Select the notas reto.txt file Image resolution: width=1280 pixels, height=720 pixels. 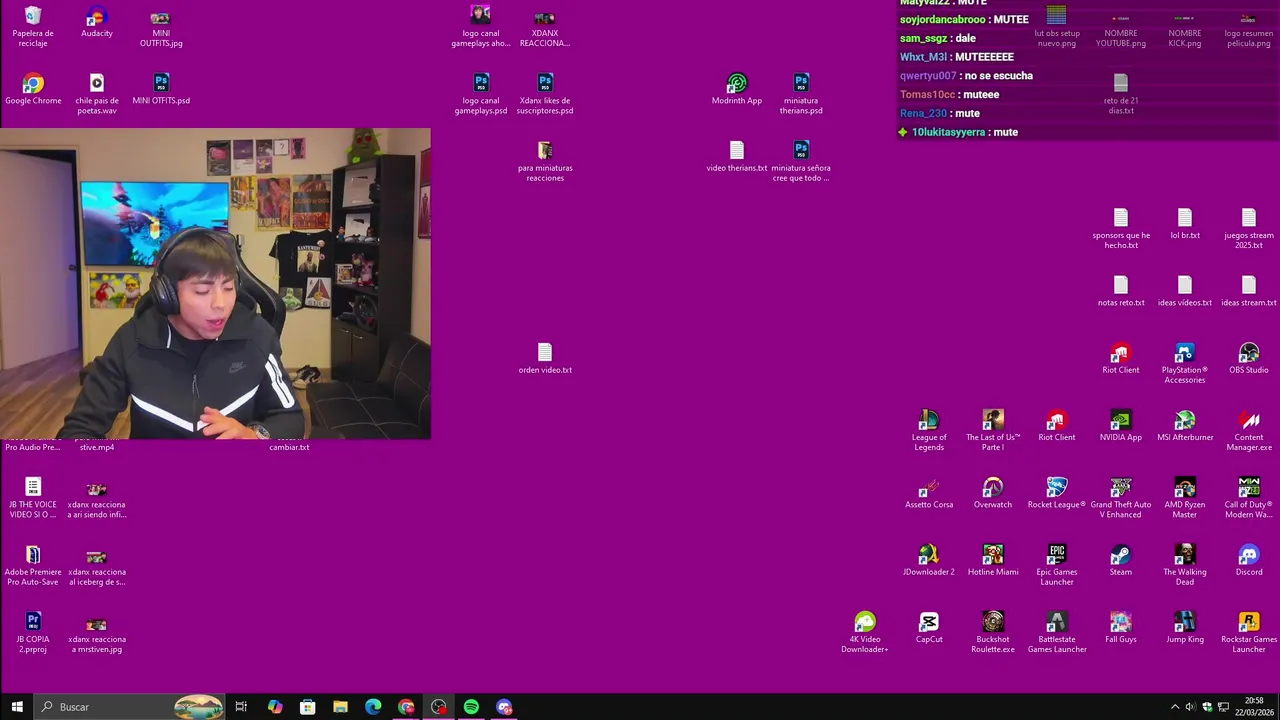point(1121,291)
